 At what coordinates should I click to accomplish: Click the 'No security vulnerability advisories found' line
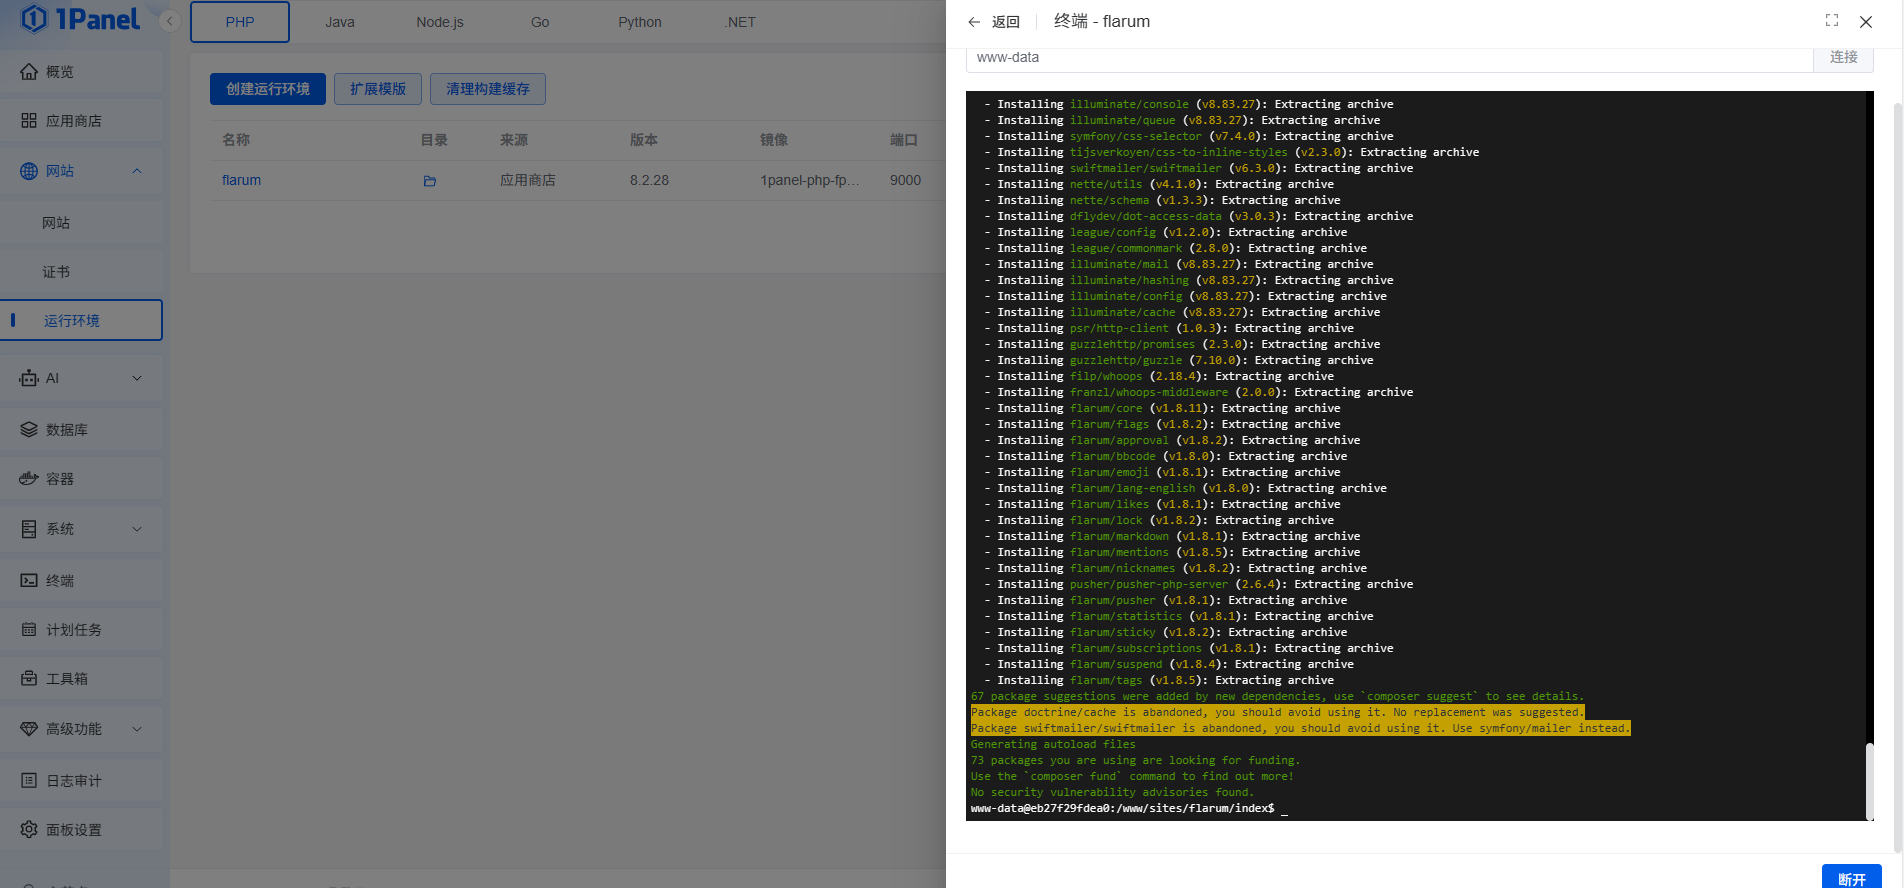click(1112, 792)
